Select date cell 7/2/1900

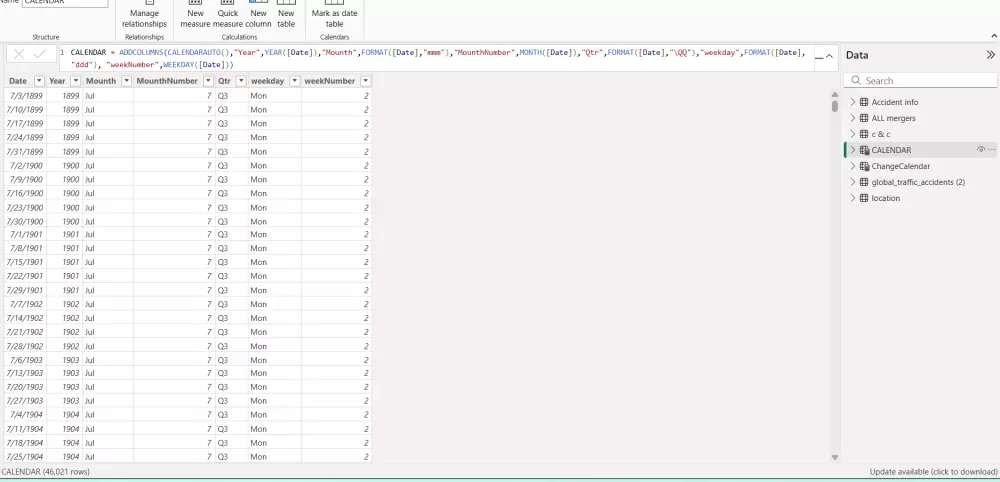click(25, 166)
